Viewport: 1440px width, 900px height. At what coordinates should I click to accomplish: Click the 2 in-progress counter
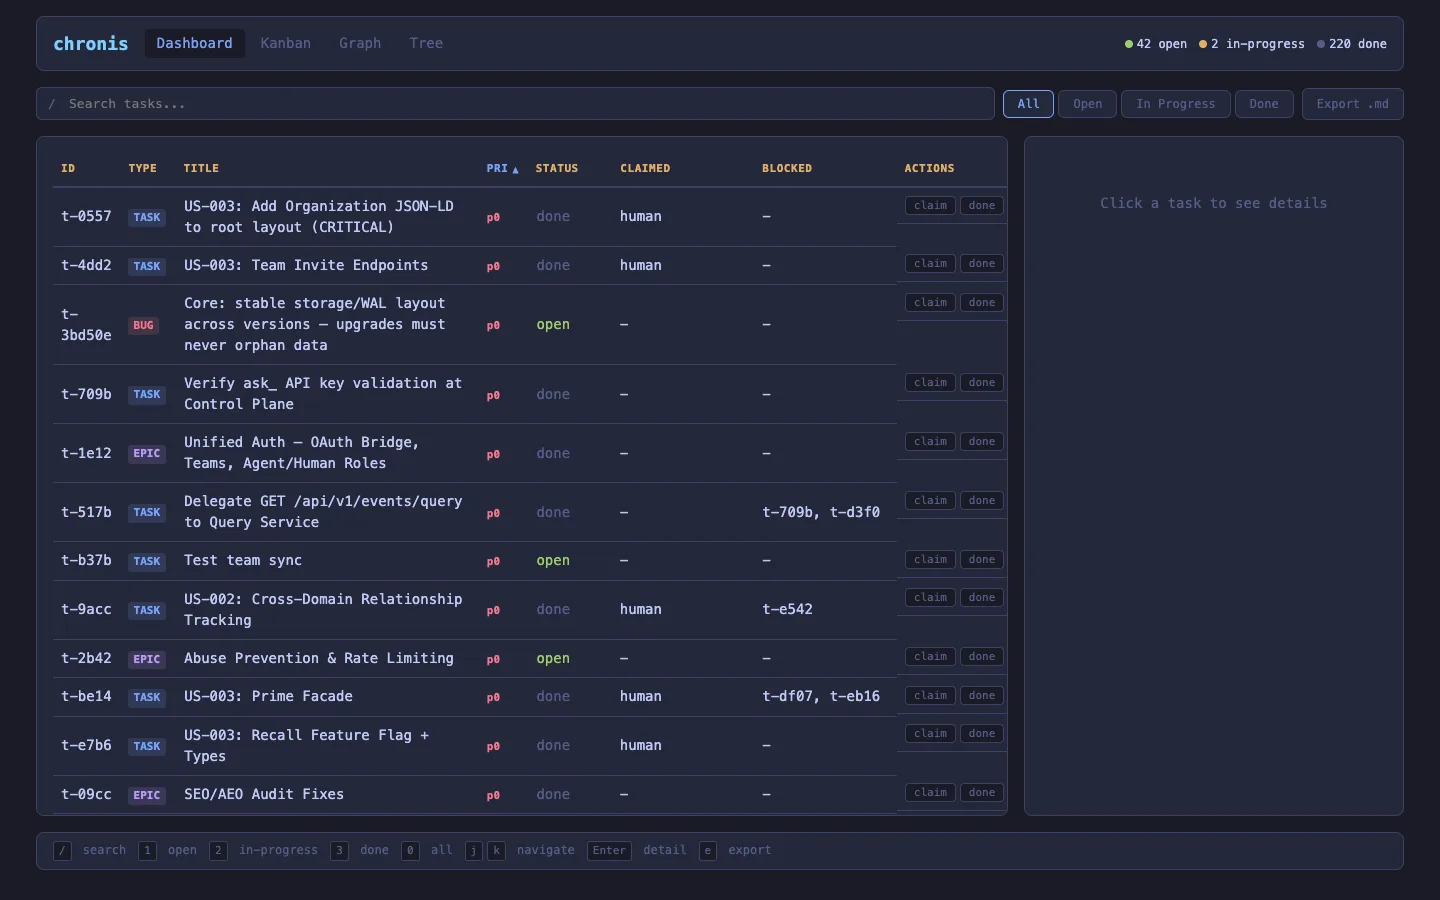pos(1251,44)
